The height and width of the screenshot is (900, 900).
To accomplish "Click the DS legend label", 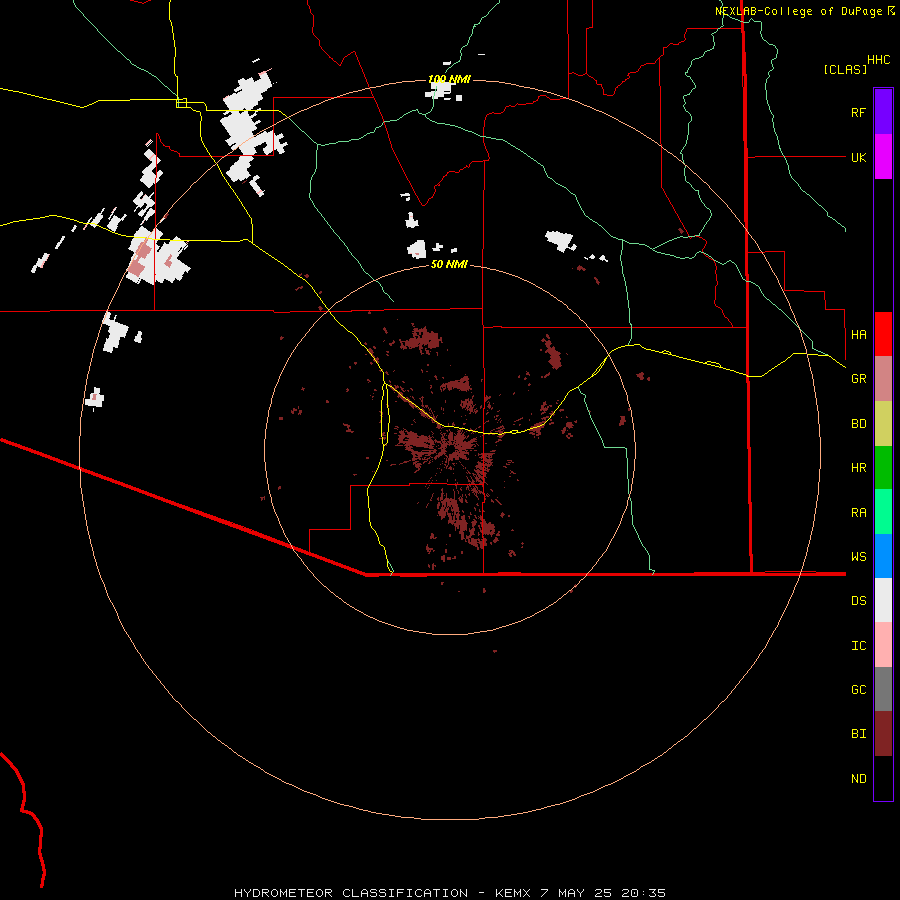I will coord(858,601).
